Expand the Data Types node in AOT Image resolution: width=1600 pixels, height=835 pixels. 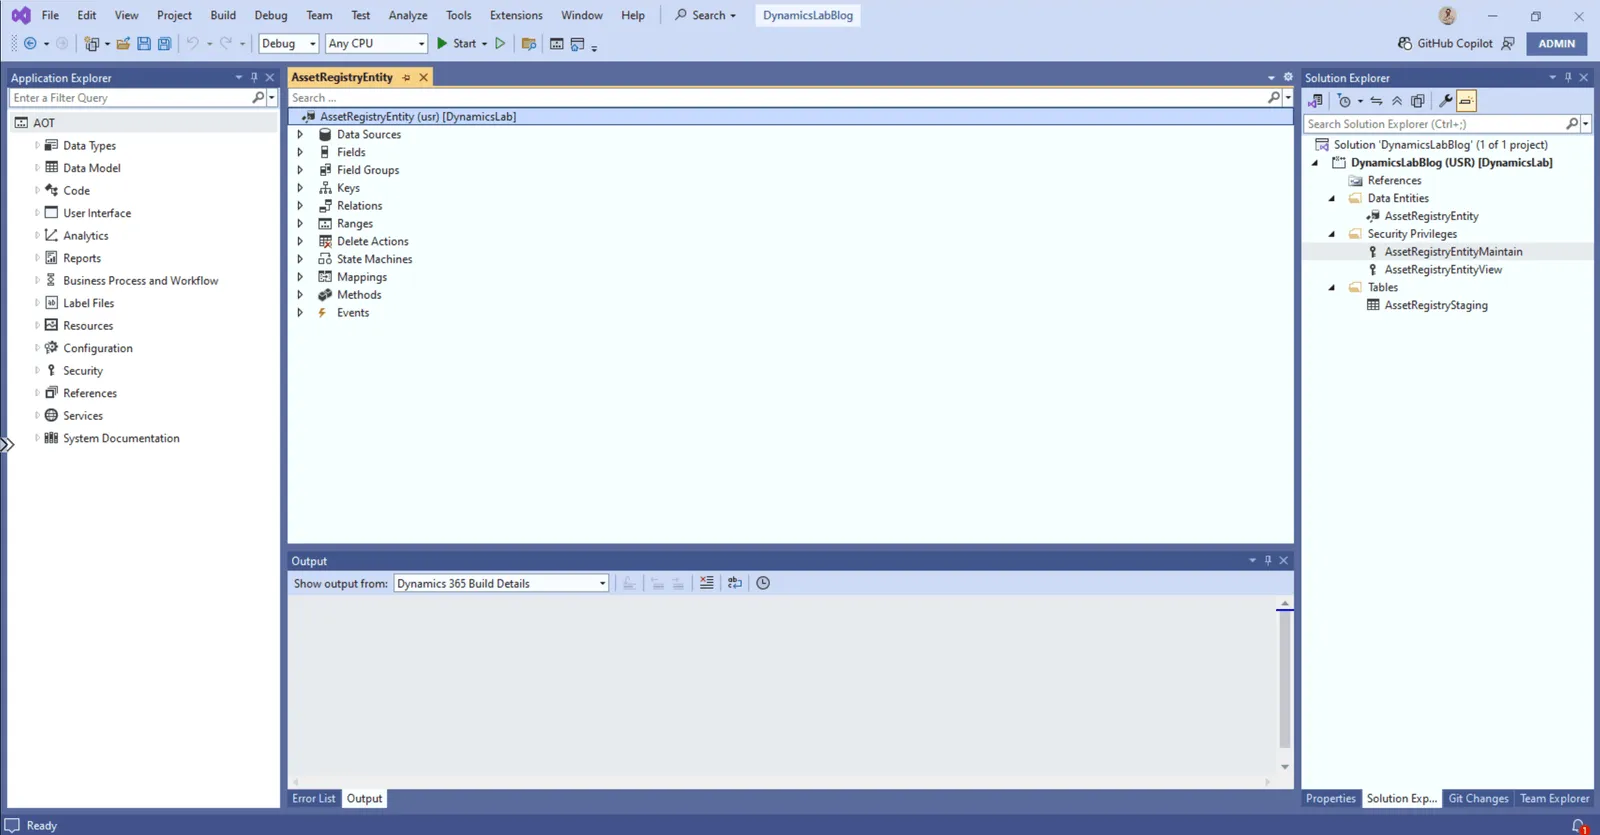point(37,145)
